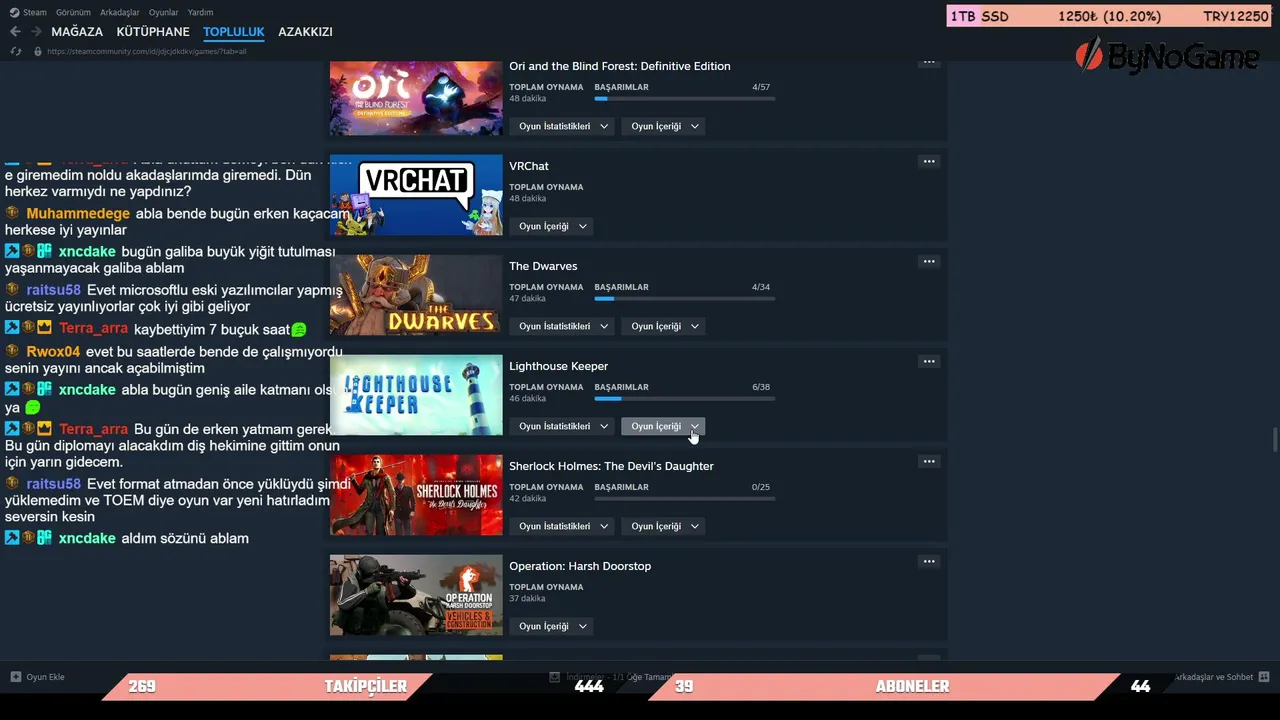Viewport: 1280px width, 720px height.
Task: Click the 46 dakika playtime for Lighthouse Keeper
Action: pos(527,398)
